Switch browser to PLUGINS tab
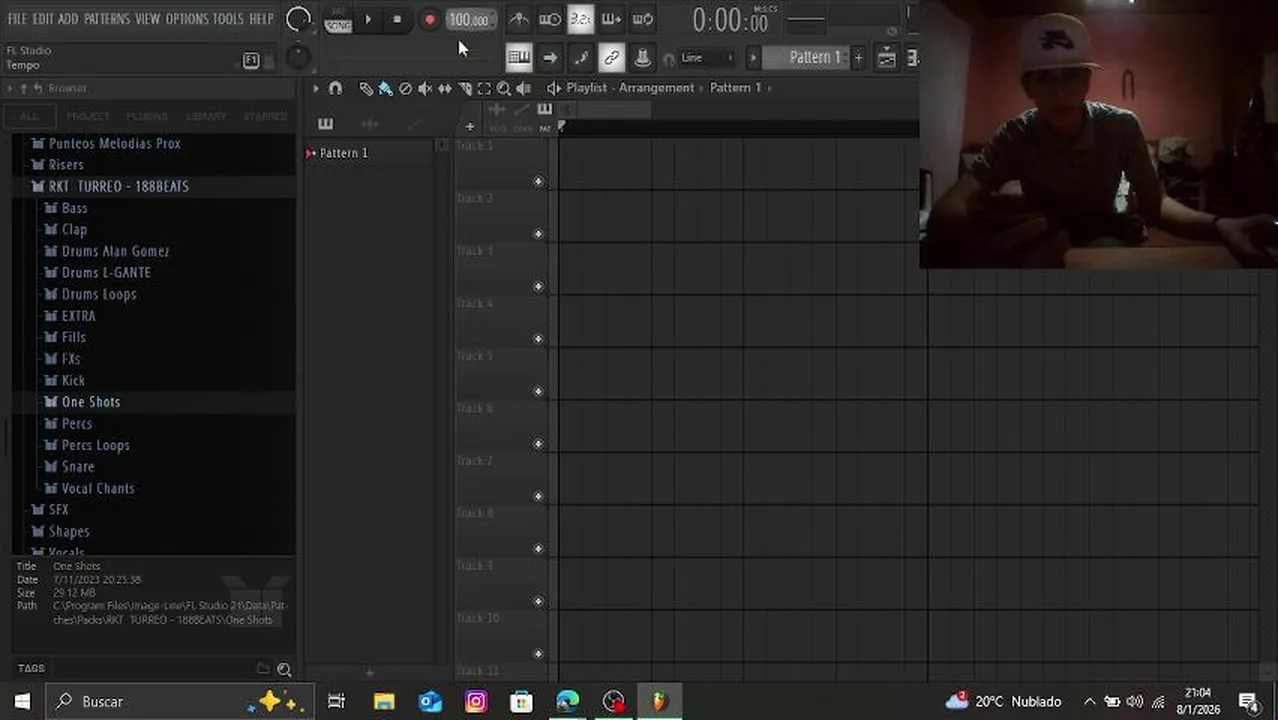This screenshot has width=1278, height=720. 147,116
